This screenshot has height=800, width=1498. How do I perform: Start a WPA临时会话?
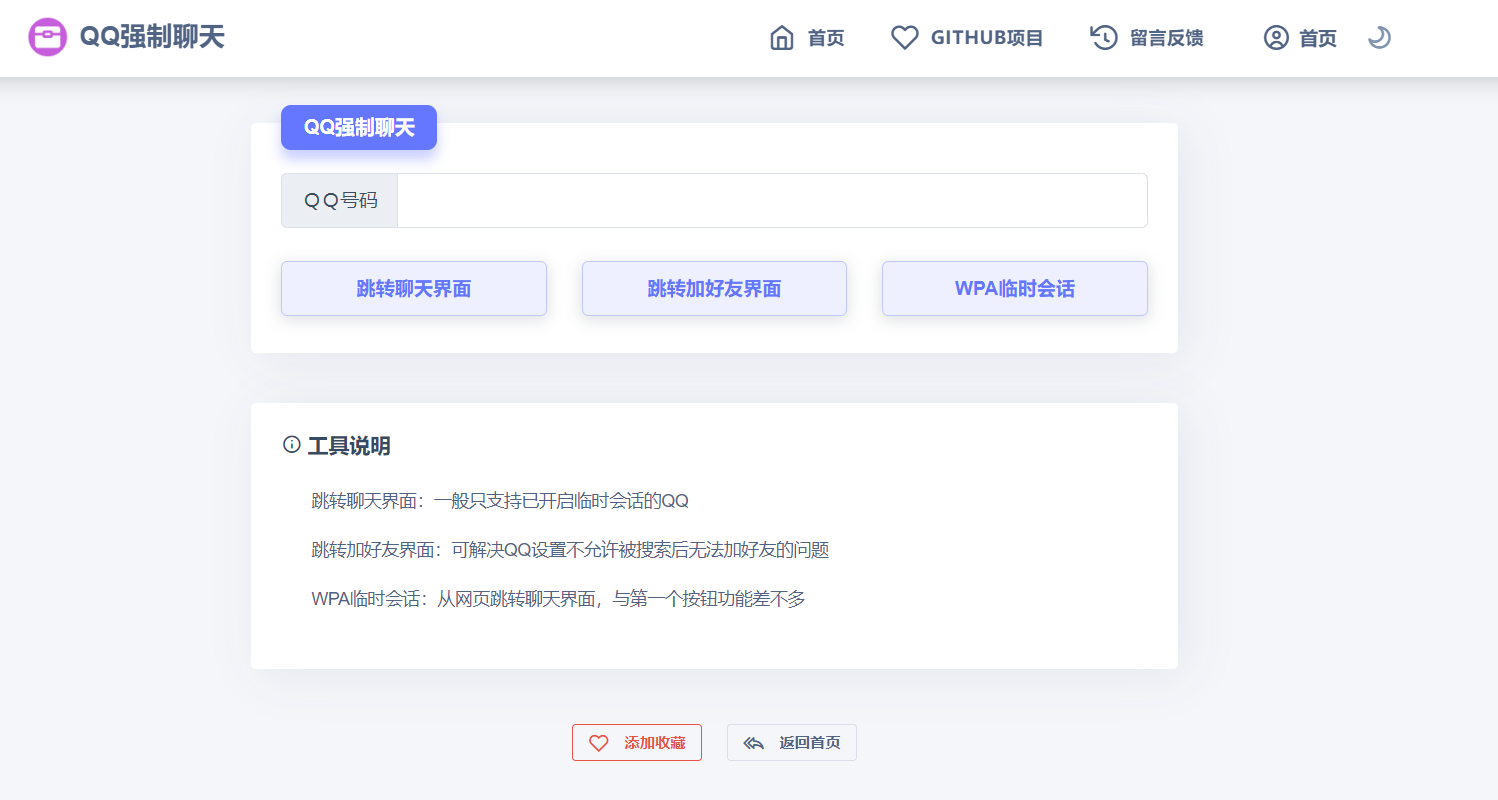1014,288
